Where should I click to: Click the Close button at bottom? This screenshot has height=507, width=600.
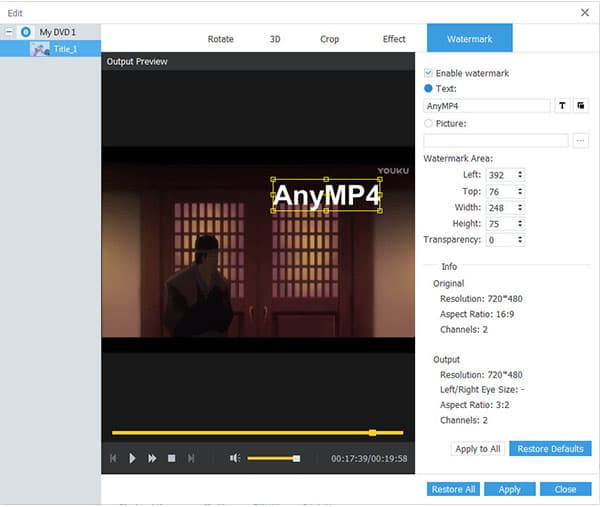click(566, 489)
